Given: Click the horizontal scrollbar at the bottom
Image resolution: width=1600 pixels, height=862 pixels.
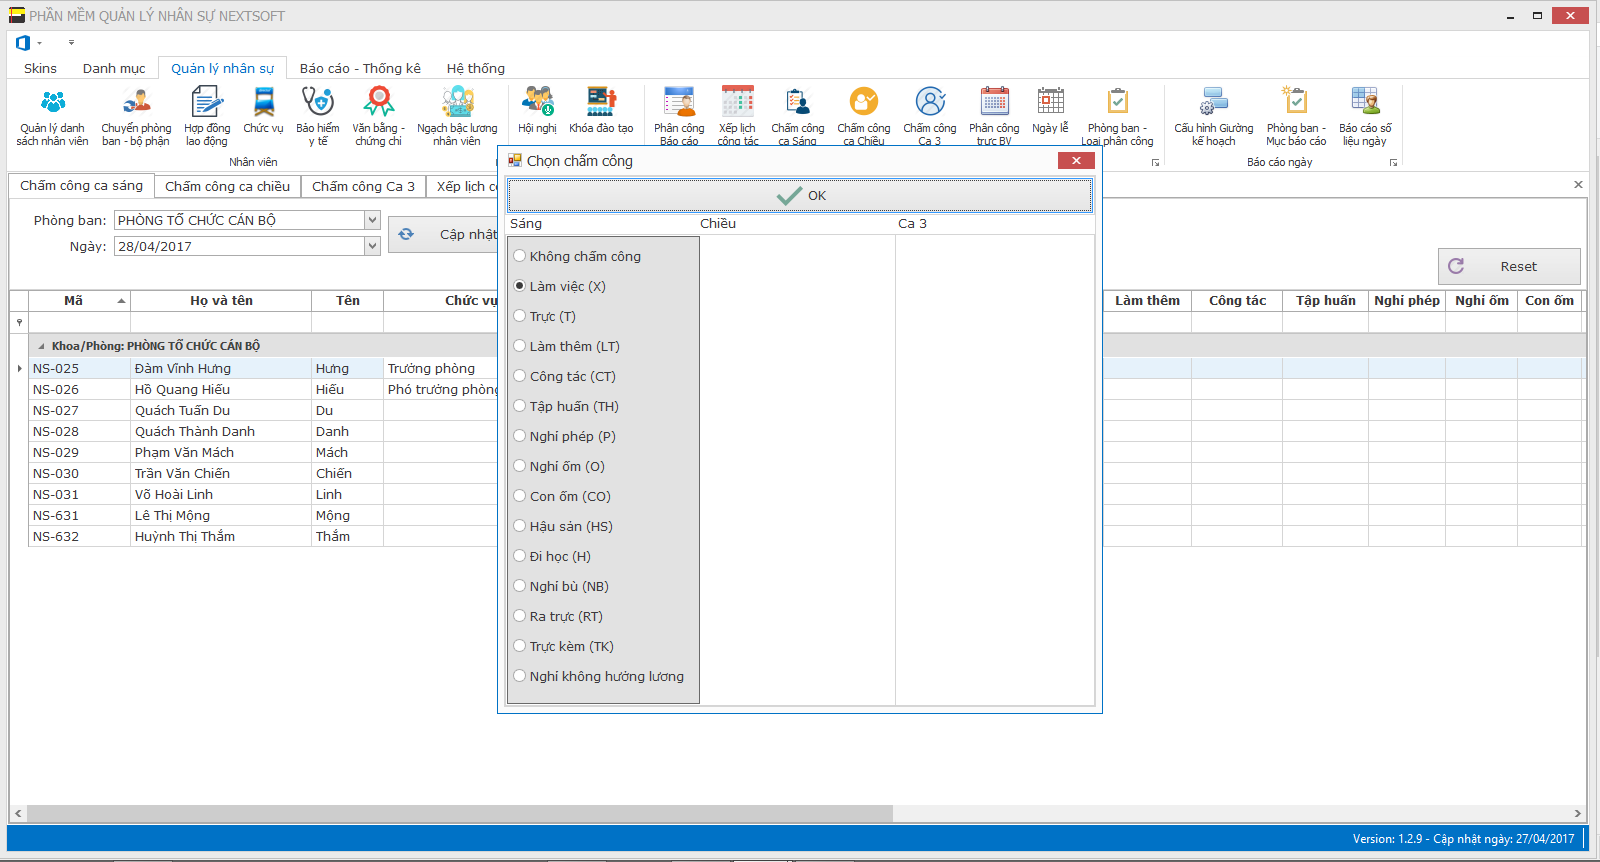Looking at the screenshot, I should tap(450, 813).
